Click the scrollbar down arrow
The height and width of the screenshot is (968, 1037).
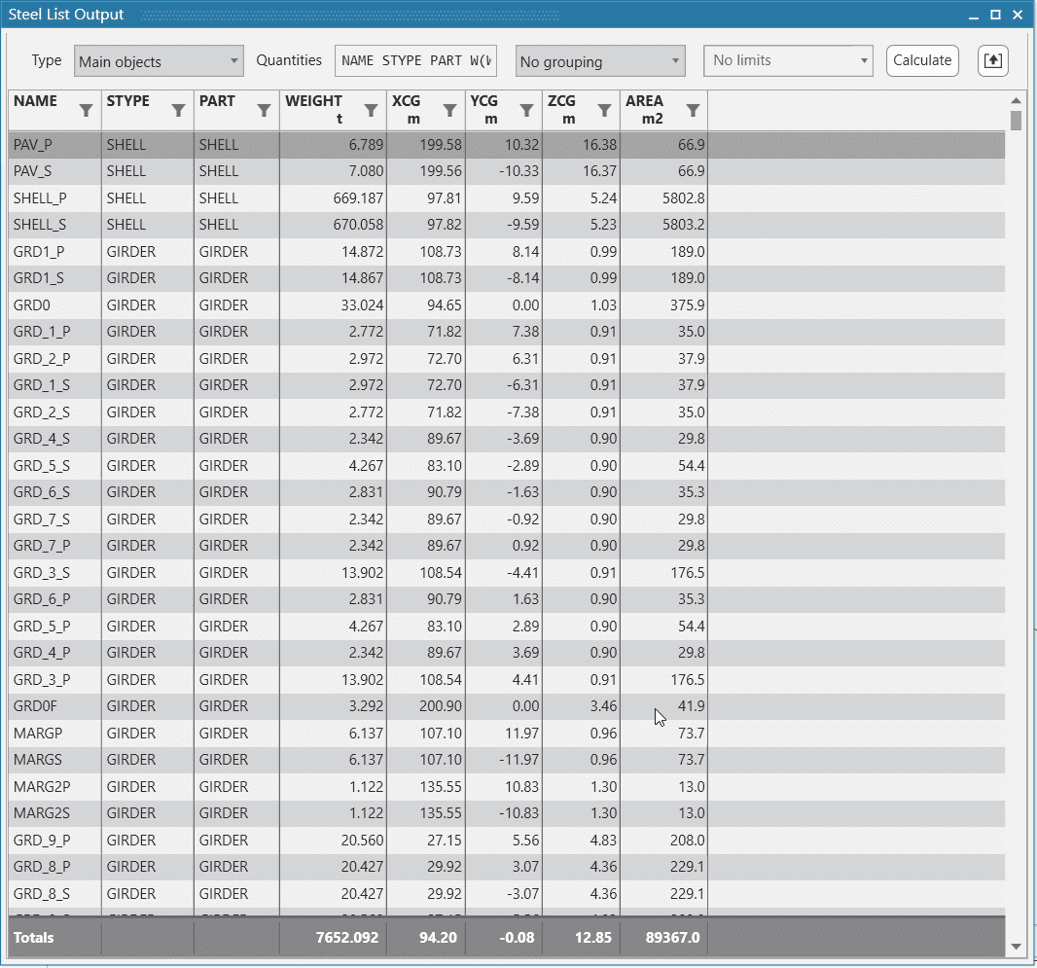(x=1016, y=946)
